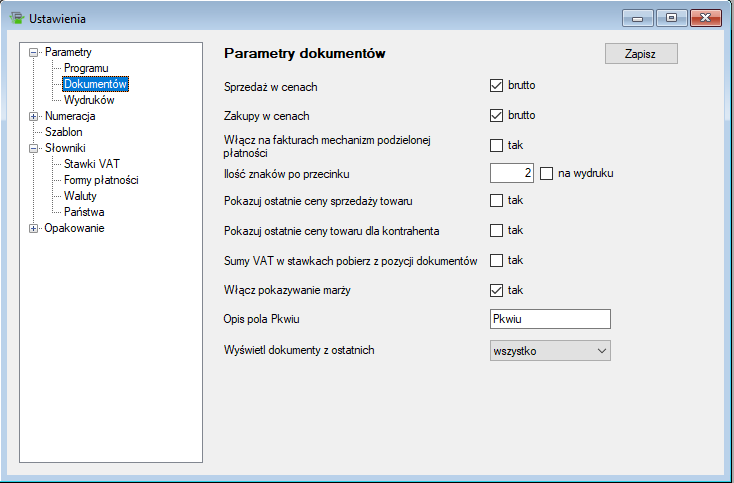This screenshot has height=483, width=734.
Task: Enable Pokazuj ostatnie ceny sprzedaży towaru
Action: pos(497,201)
